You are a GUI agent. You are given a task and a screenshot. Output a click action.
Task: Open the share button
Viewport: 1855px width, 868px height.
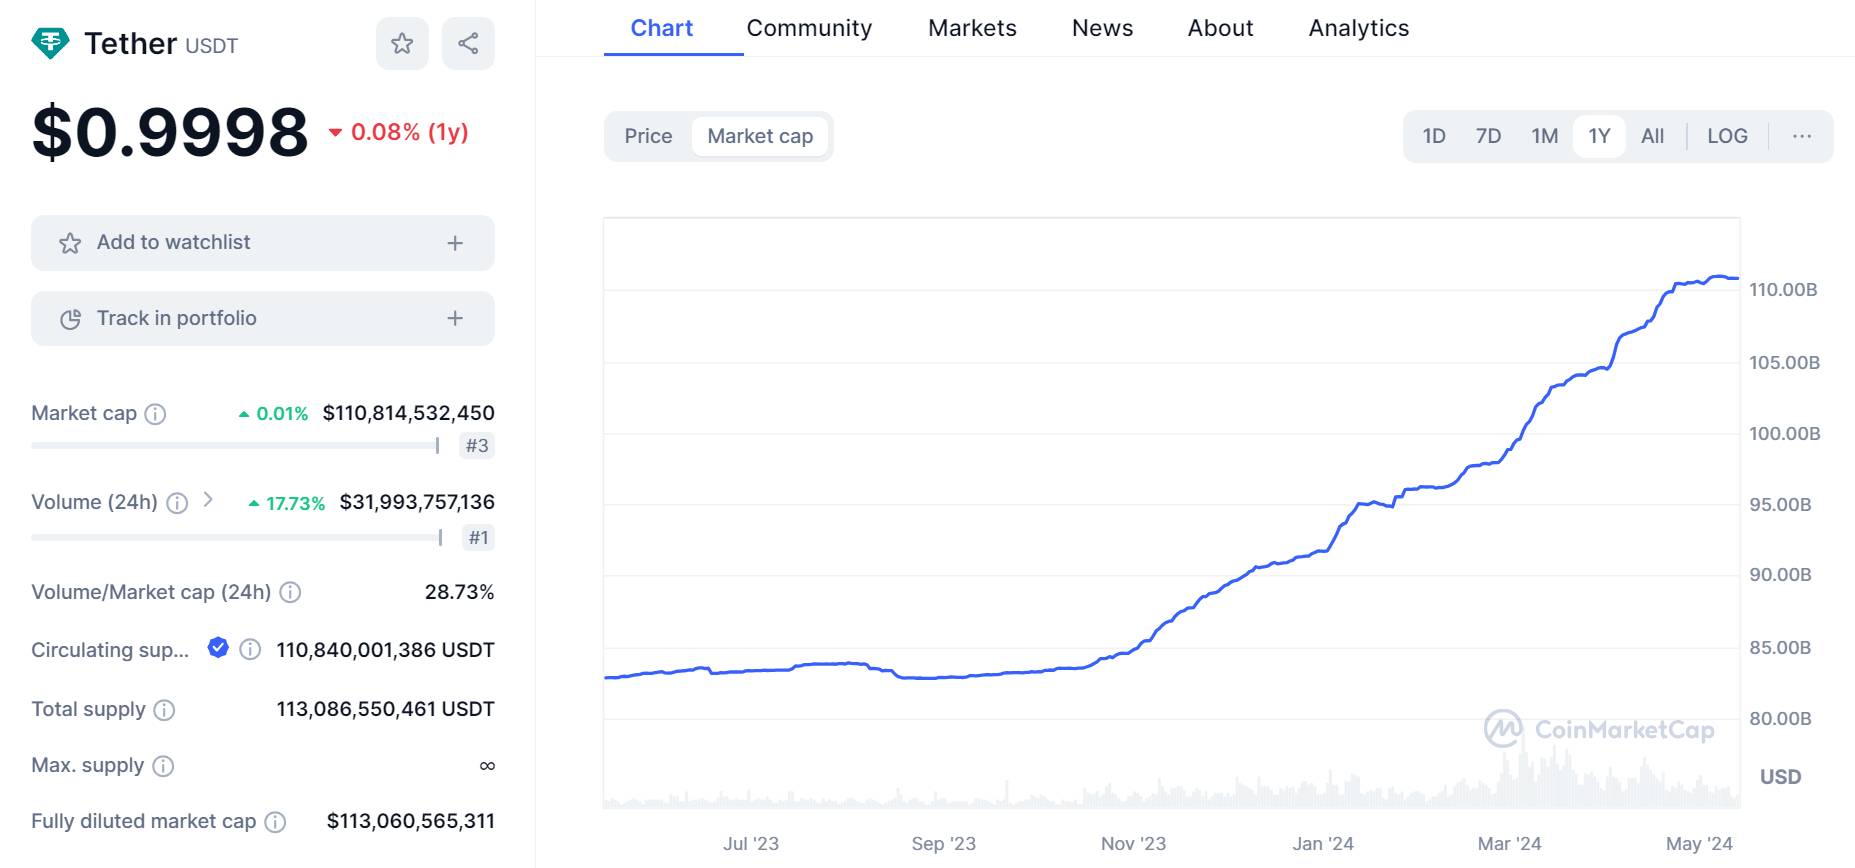tap(468, 43)
